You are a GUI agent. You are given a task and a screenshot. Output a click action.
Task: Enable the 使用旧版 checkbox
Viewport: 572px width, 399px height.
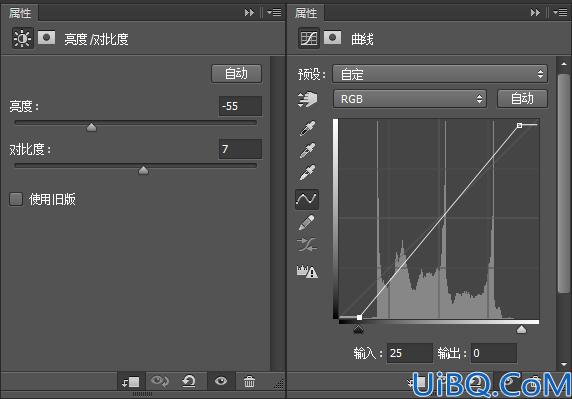(x=16, y=199)
